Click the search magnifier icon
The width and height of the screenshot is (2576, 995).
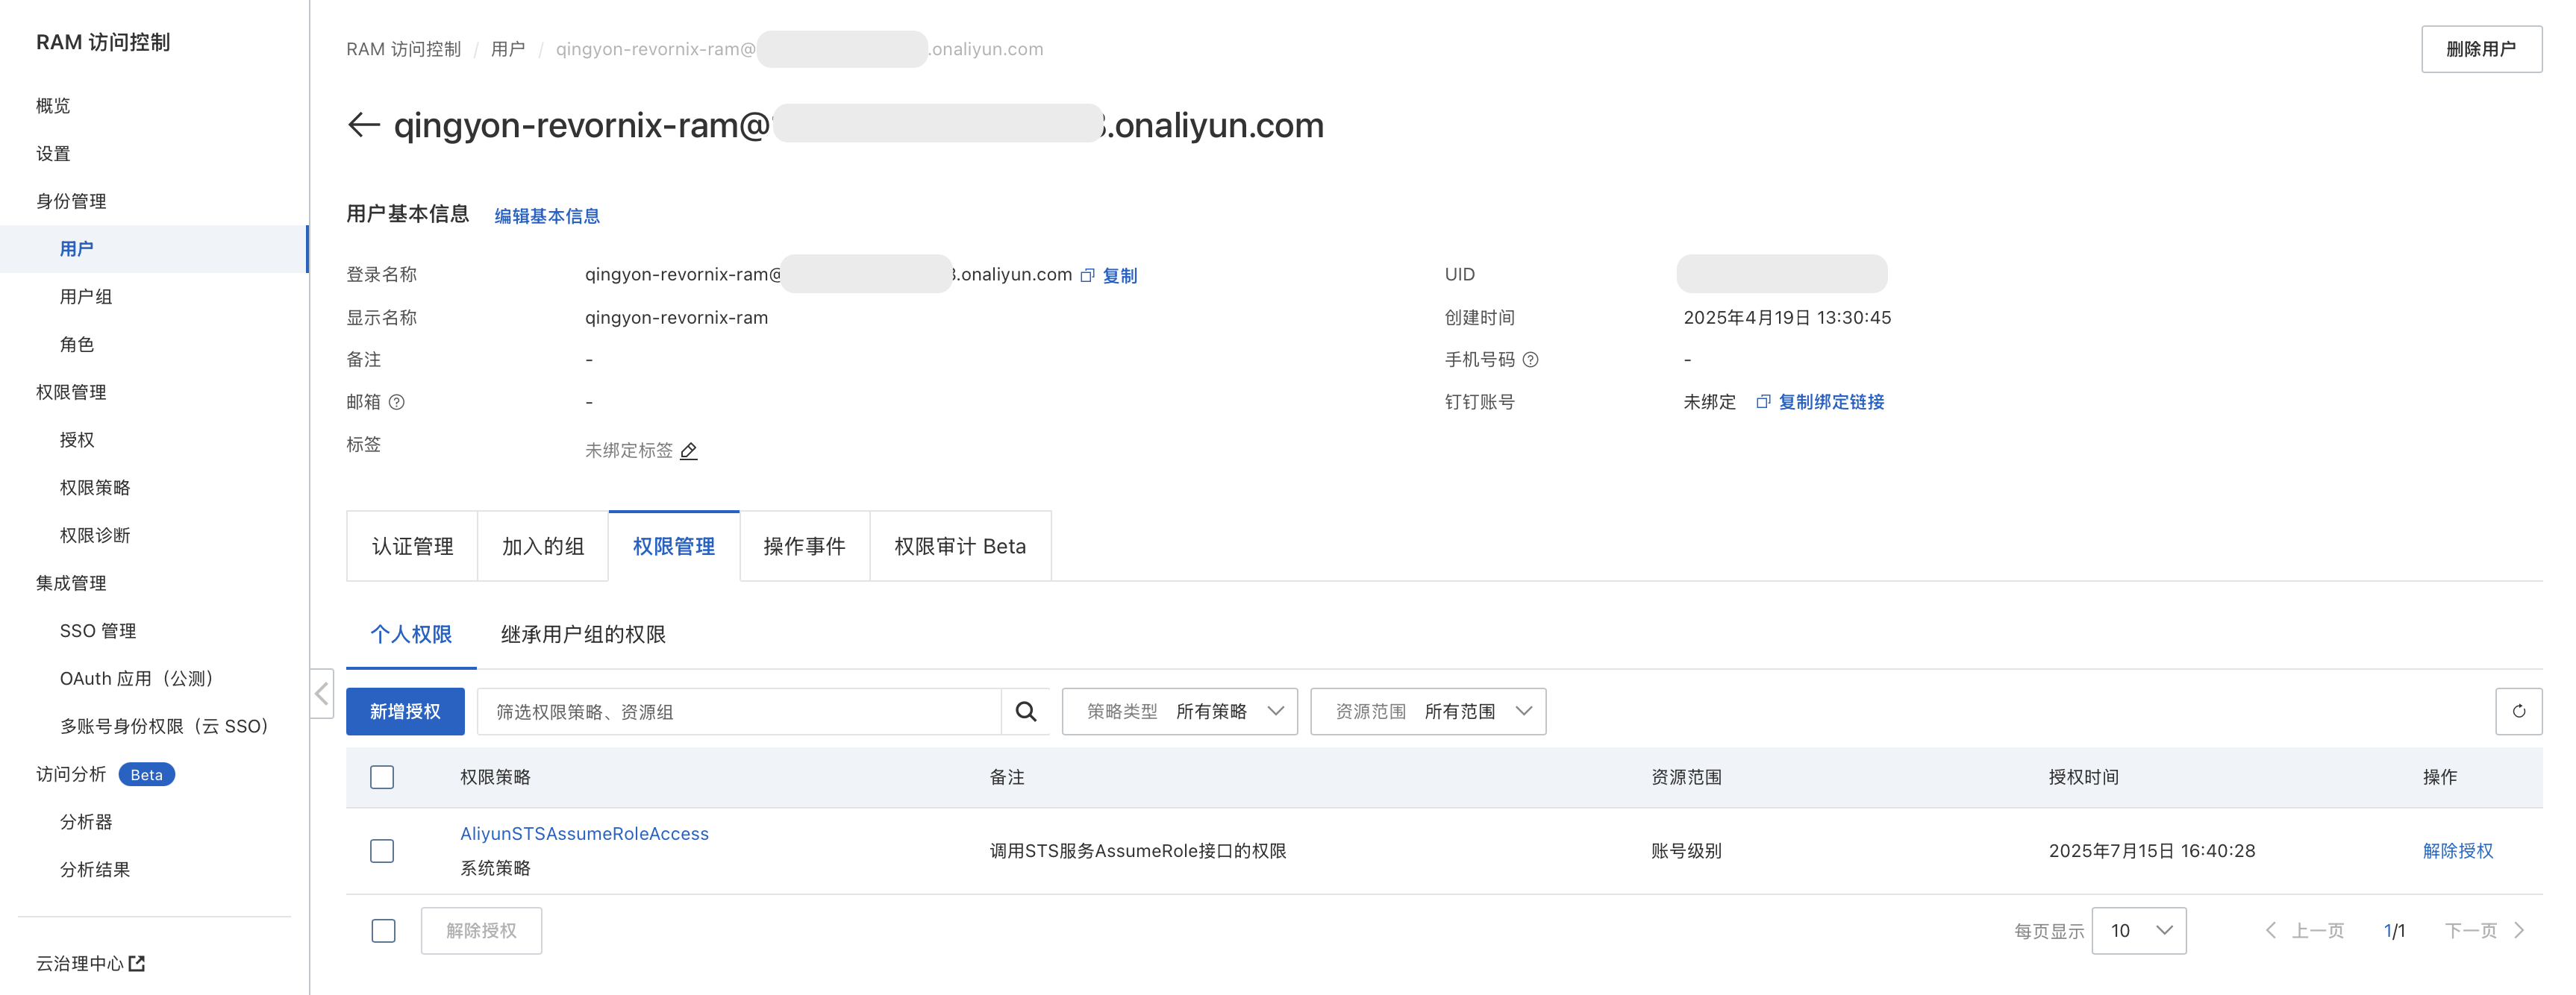pyautogui.click(x=1025, y=711)
